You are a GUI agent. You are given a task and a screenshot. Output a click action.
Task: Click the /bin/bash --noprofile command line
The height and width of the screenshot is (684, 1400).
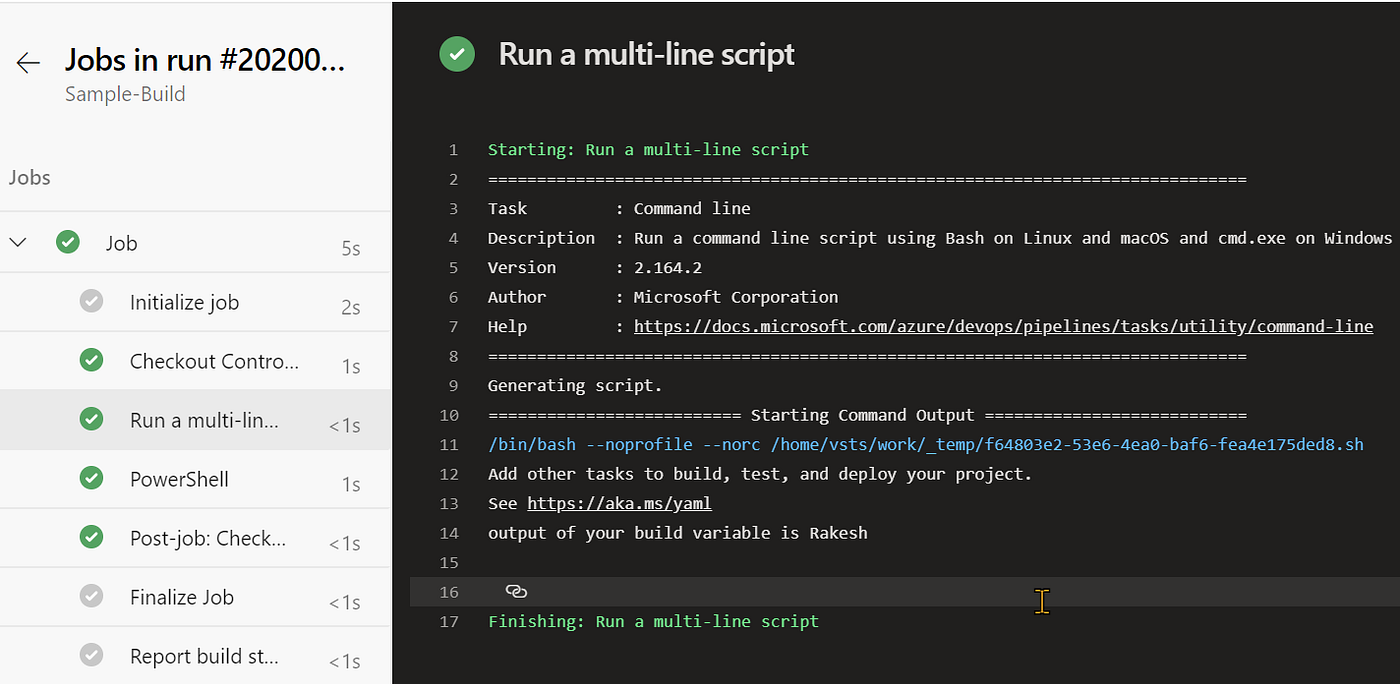point(926,445)
